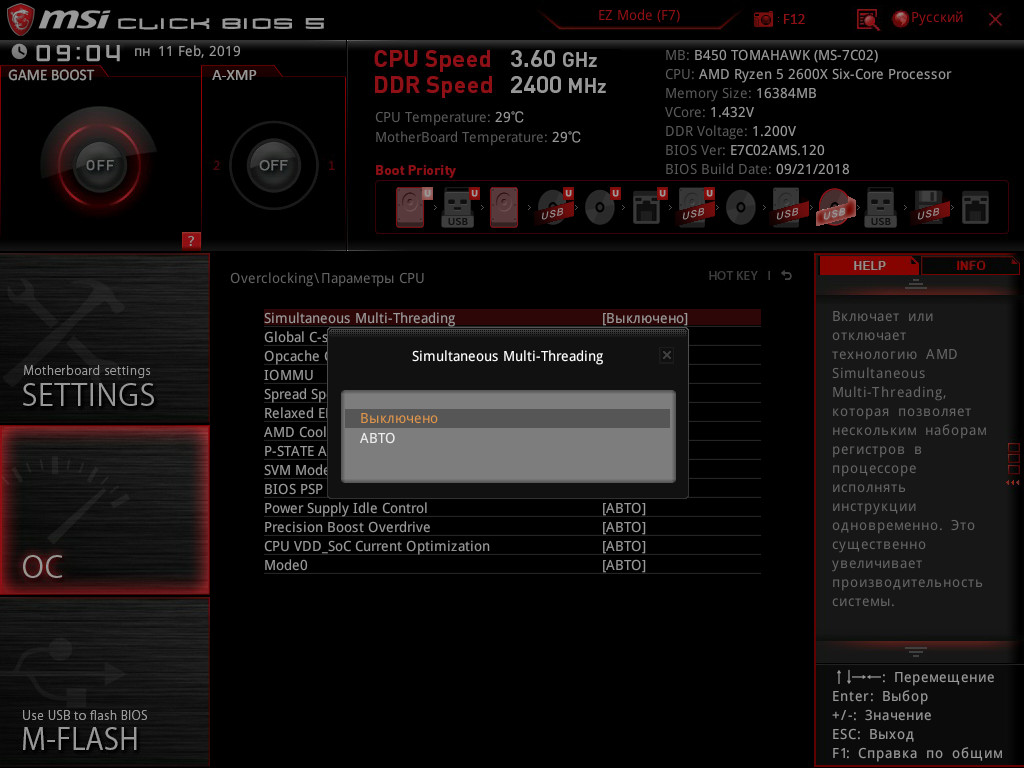Click the Power Supply Idle Control label
This screenshot has width=1024, height=768.
[345, 508]
